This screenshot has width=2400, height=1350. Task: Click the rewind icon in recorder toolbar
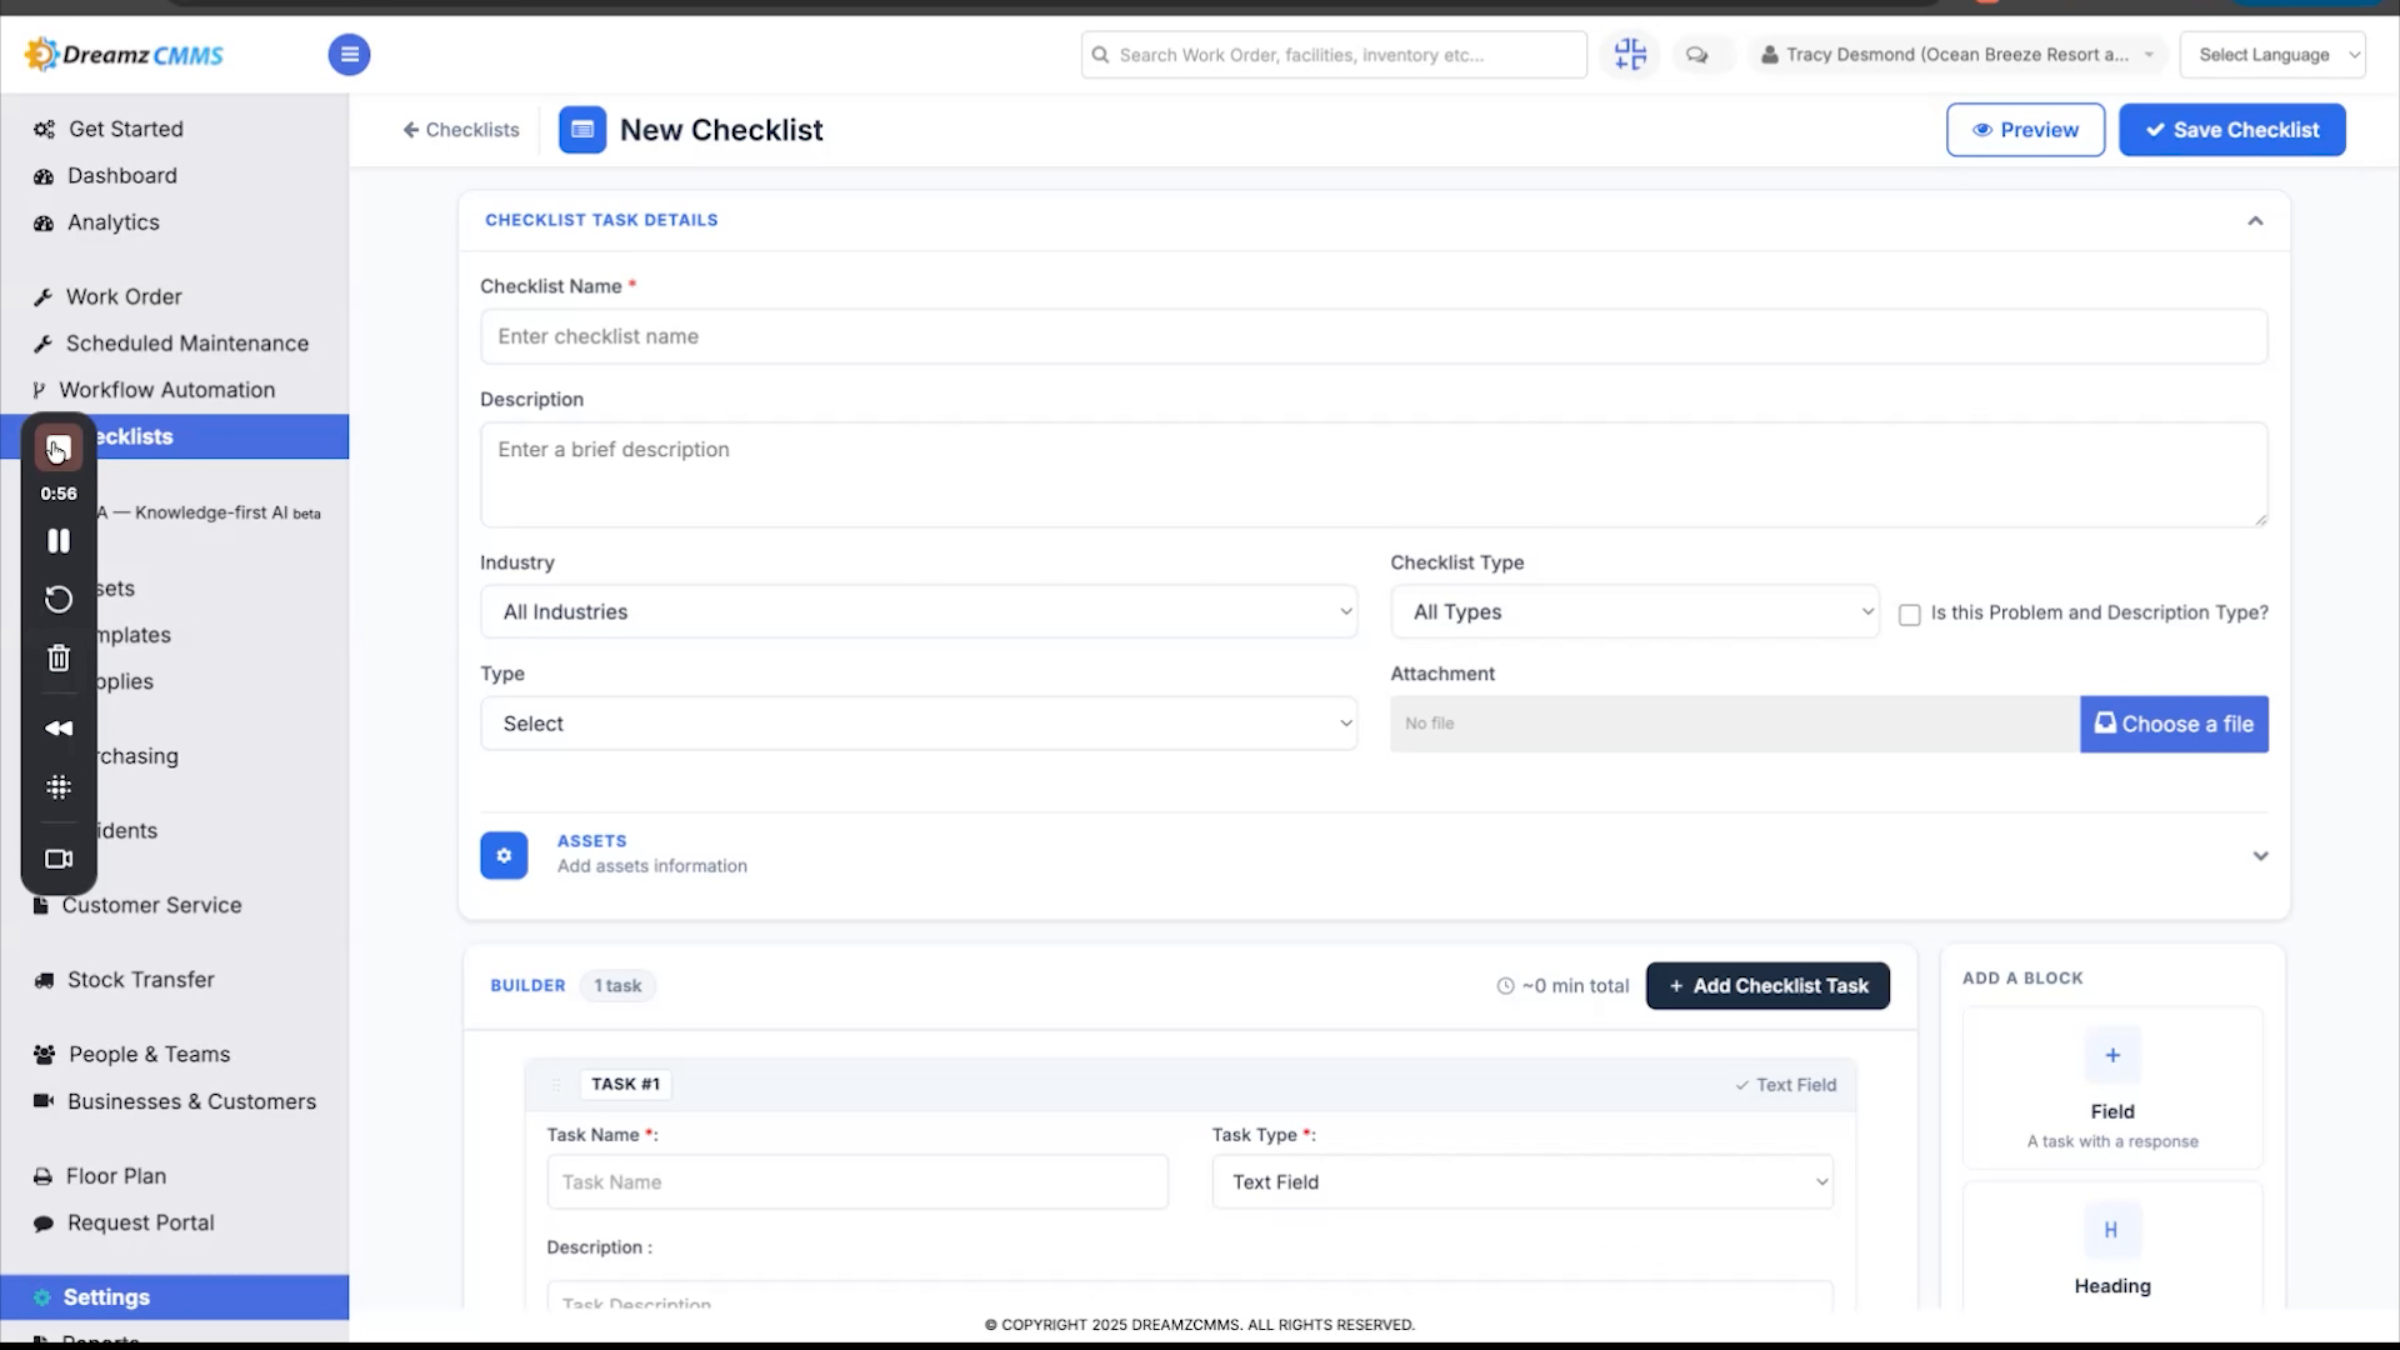(59, 728)
